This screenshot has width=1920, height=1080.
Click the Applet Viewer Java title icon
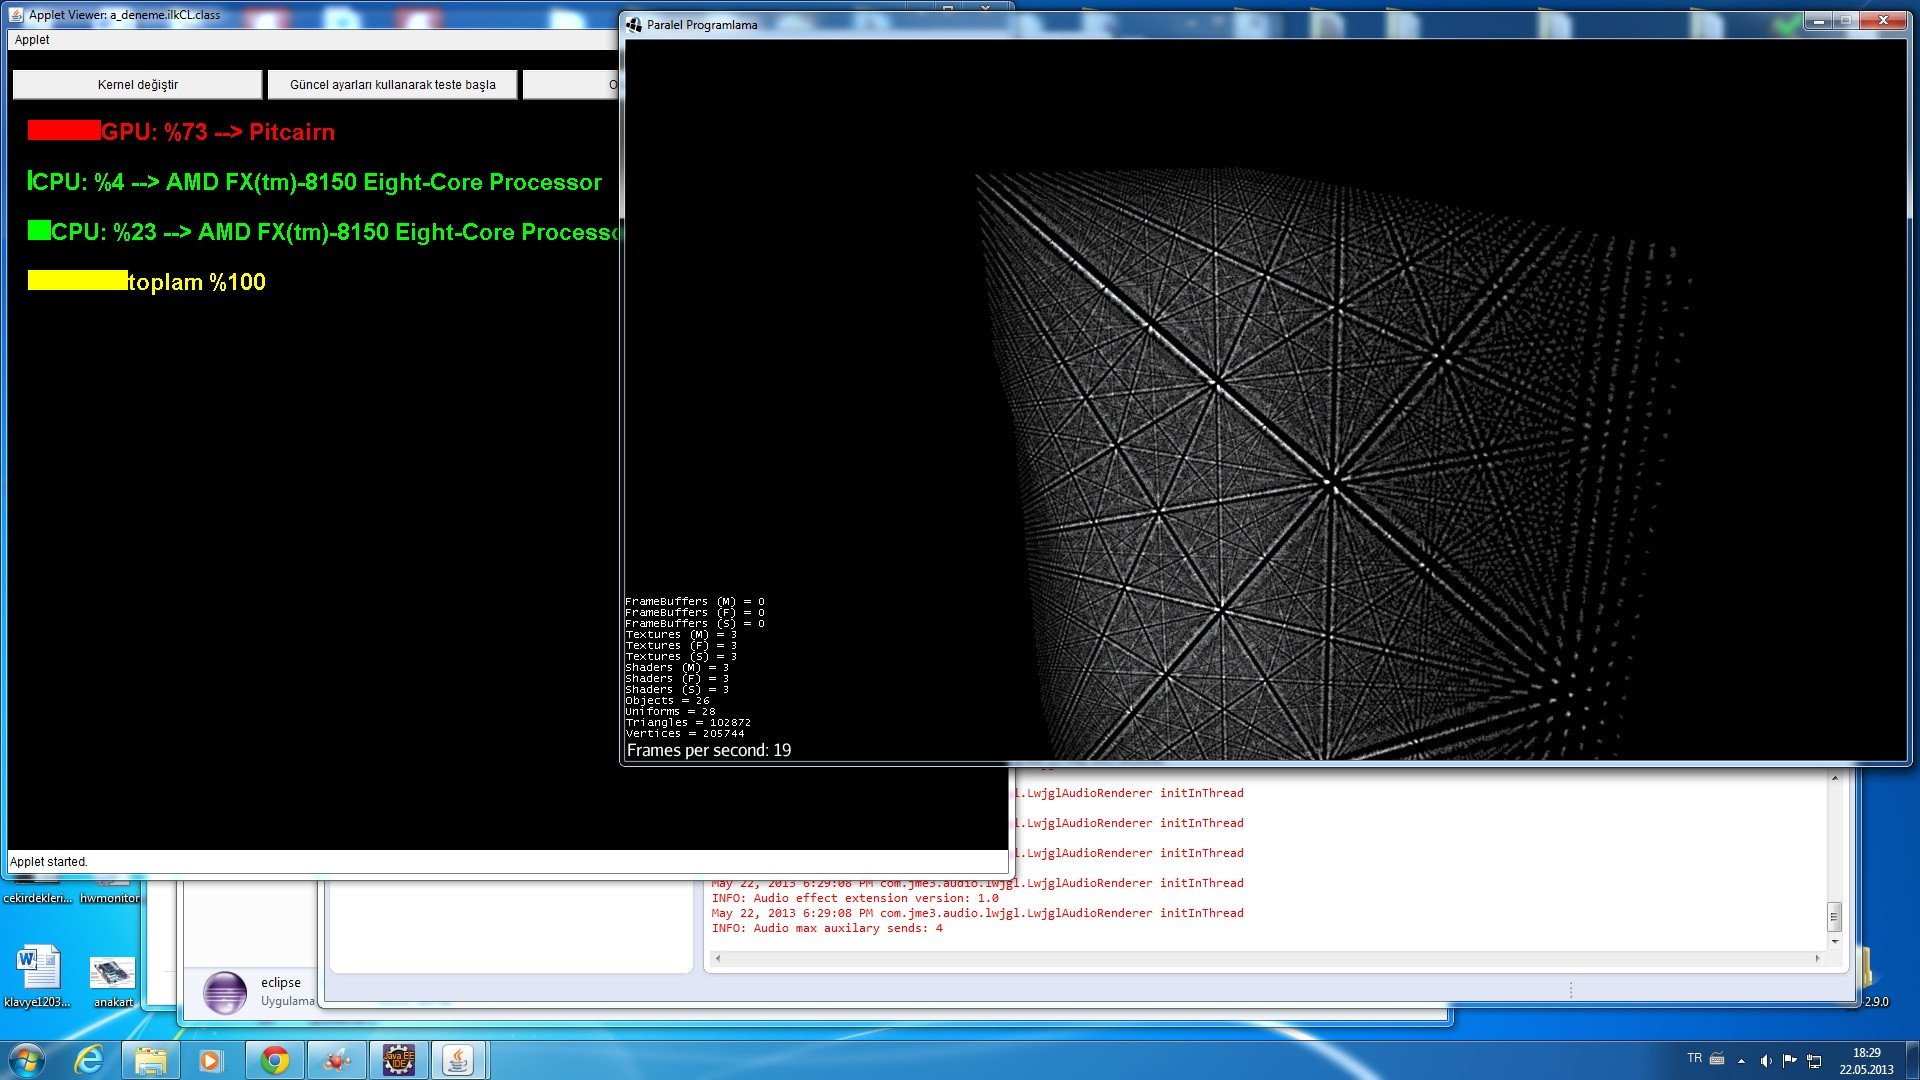tap(16, 15)
